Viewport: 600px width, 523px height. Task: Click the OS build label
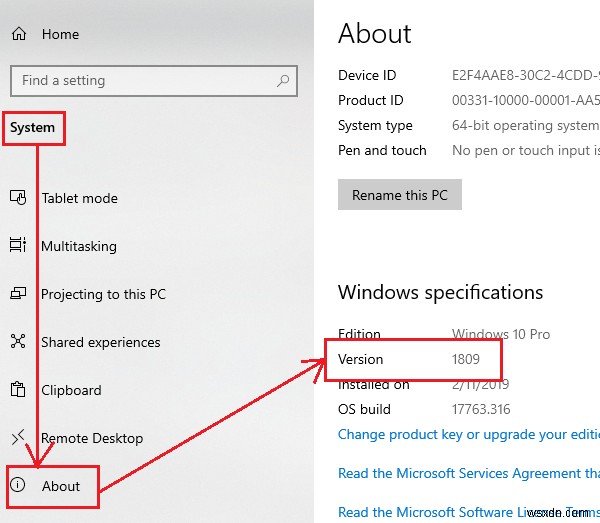pos(364,409)
